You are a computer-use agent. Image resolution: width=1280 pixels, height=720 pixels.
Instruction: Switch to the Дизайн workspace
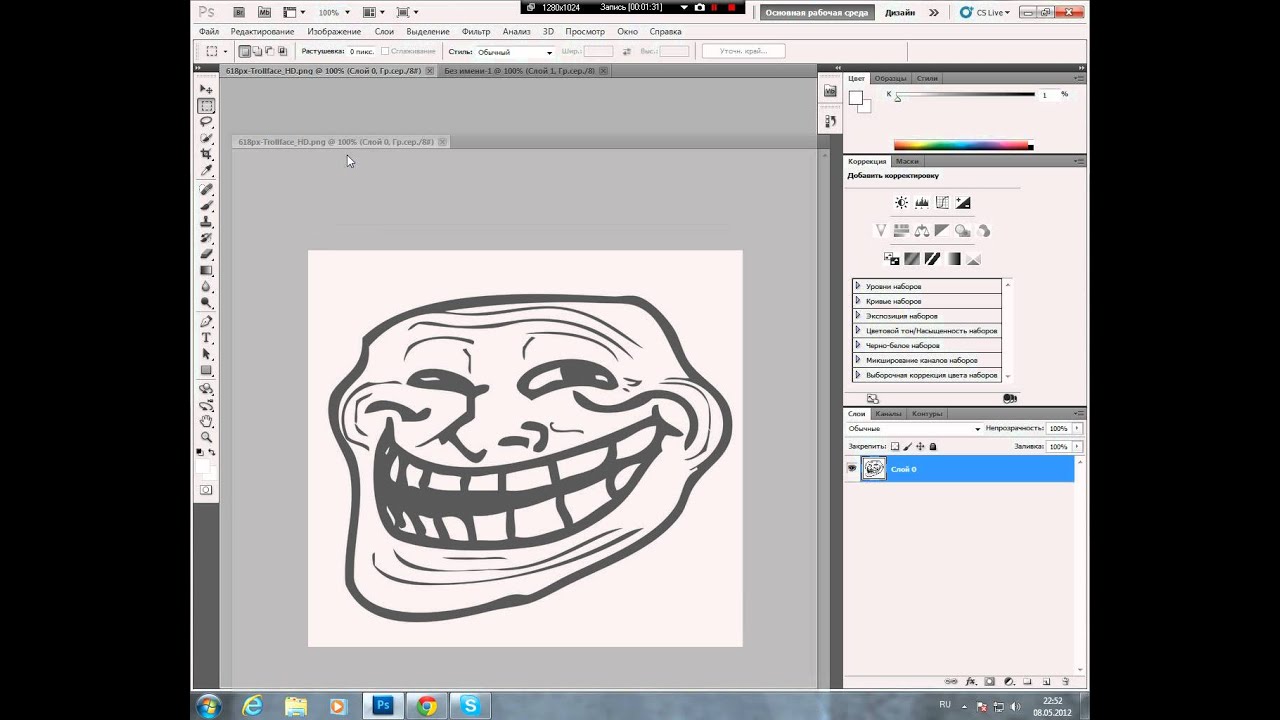click(x=900, y=13)
